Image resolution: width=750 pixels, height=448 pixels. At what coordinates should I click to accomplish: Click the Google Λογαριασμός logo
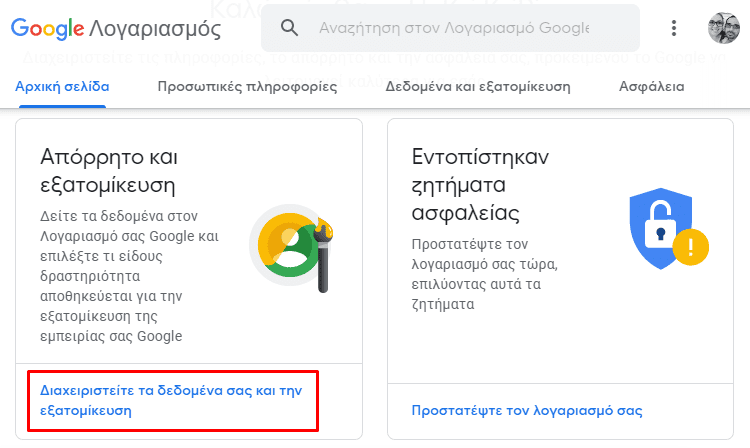[x=116, y=29]
